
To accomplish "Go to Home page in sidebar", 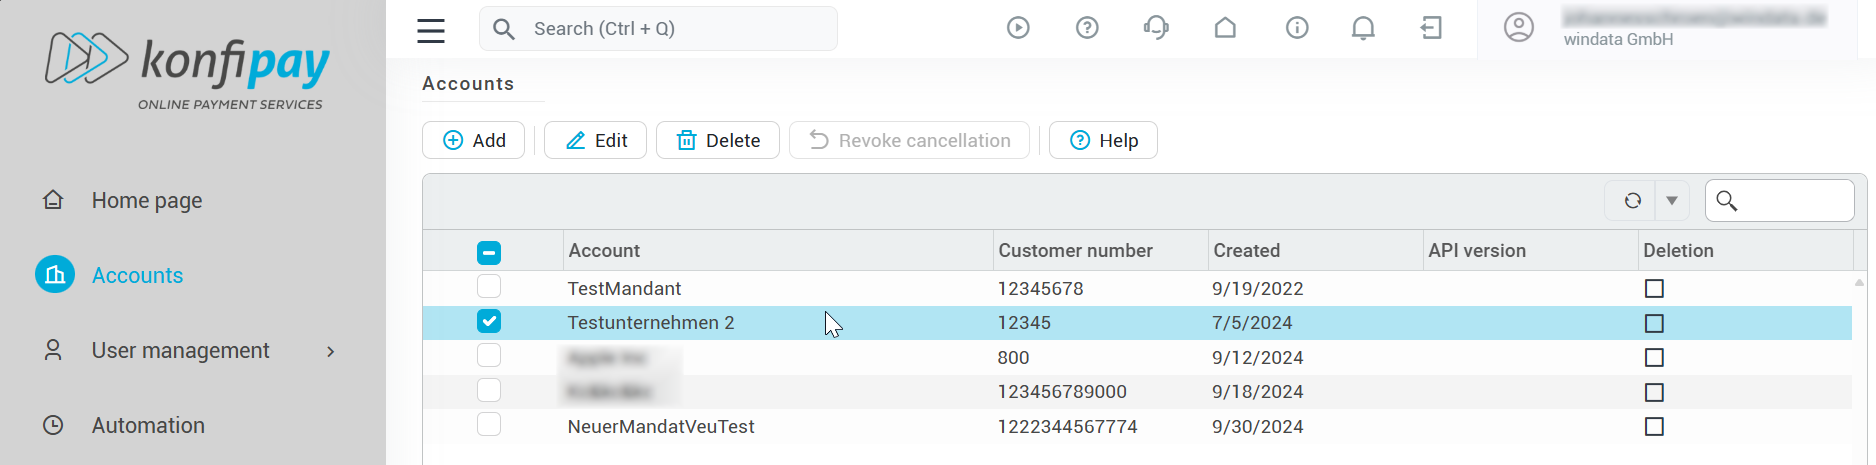I will coord(147,201).
